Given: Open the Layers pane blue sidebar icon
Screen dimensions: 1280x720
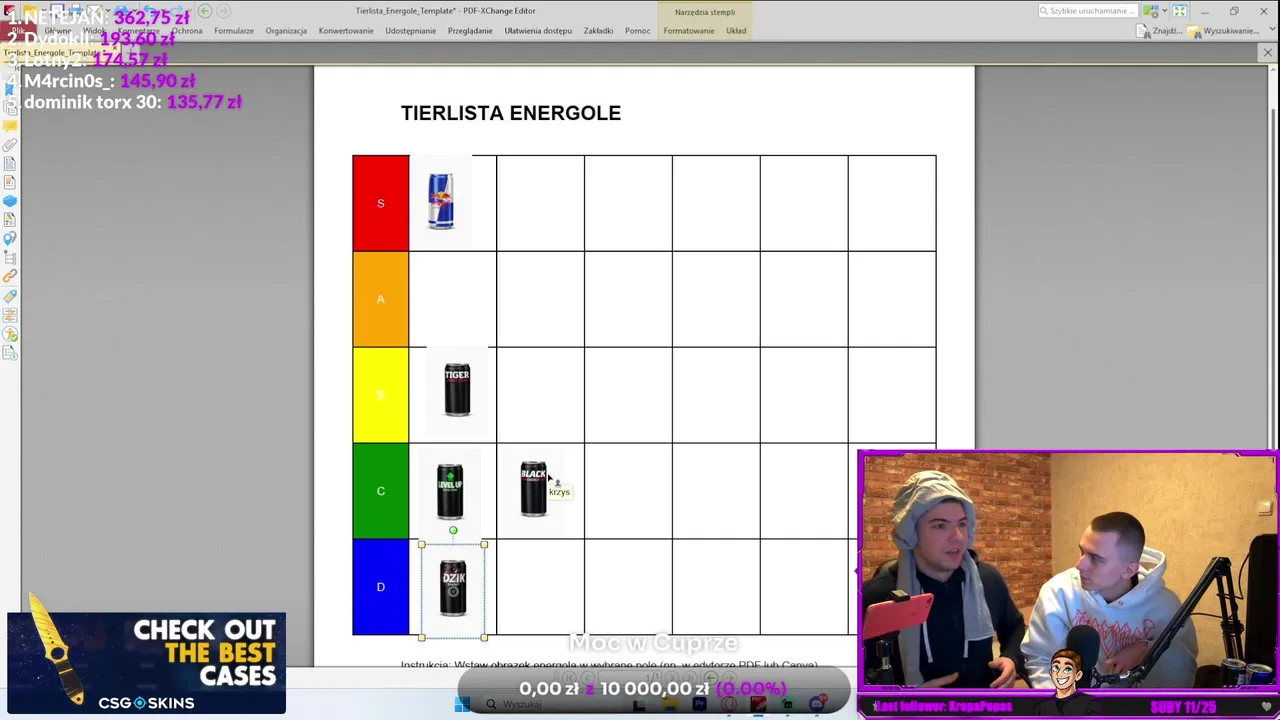Looking at the screenshot, I should pos(10,201).
